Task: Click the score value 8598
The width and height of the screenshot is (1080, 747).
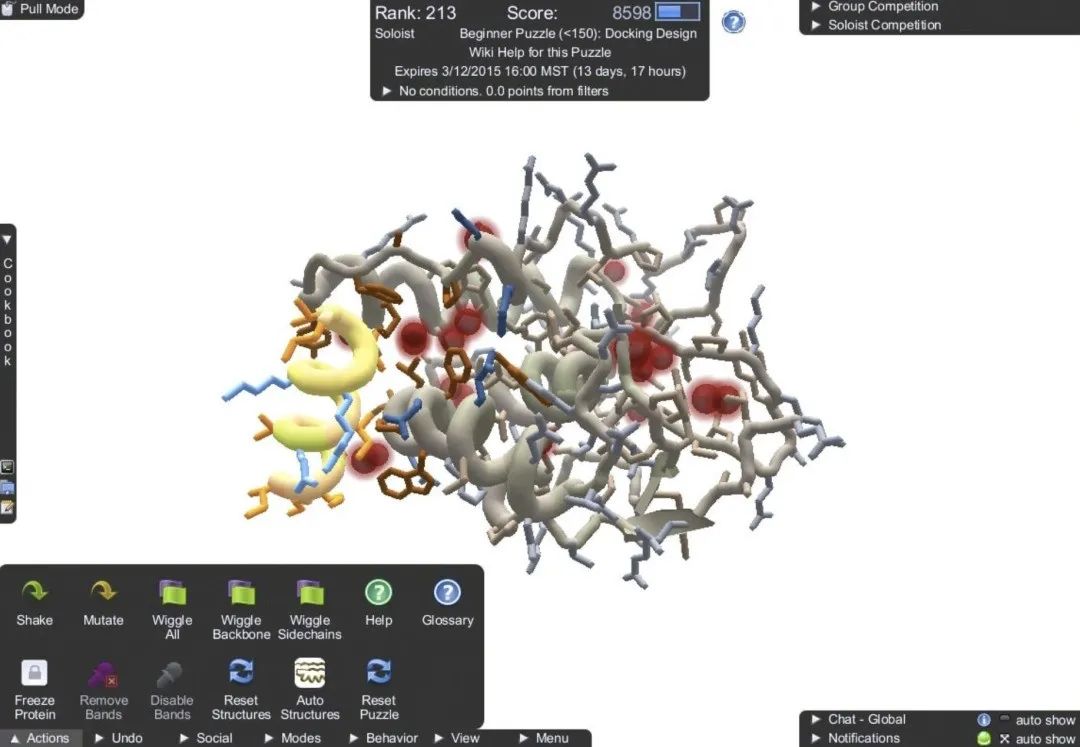Action: tap(631, 13)
